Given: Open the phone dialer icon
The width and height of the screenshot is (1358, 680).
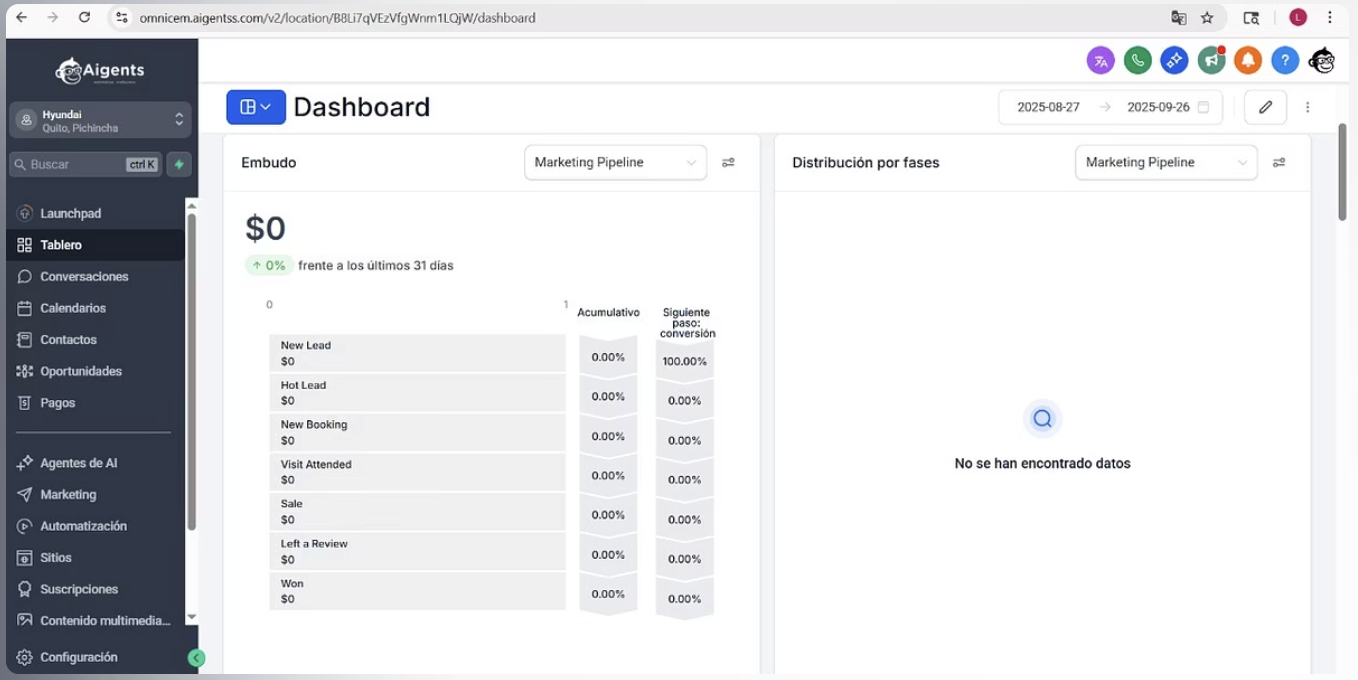Looking at the screenshot, I should [x=1137, y=60].
